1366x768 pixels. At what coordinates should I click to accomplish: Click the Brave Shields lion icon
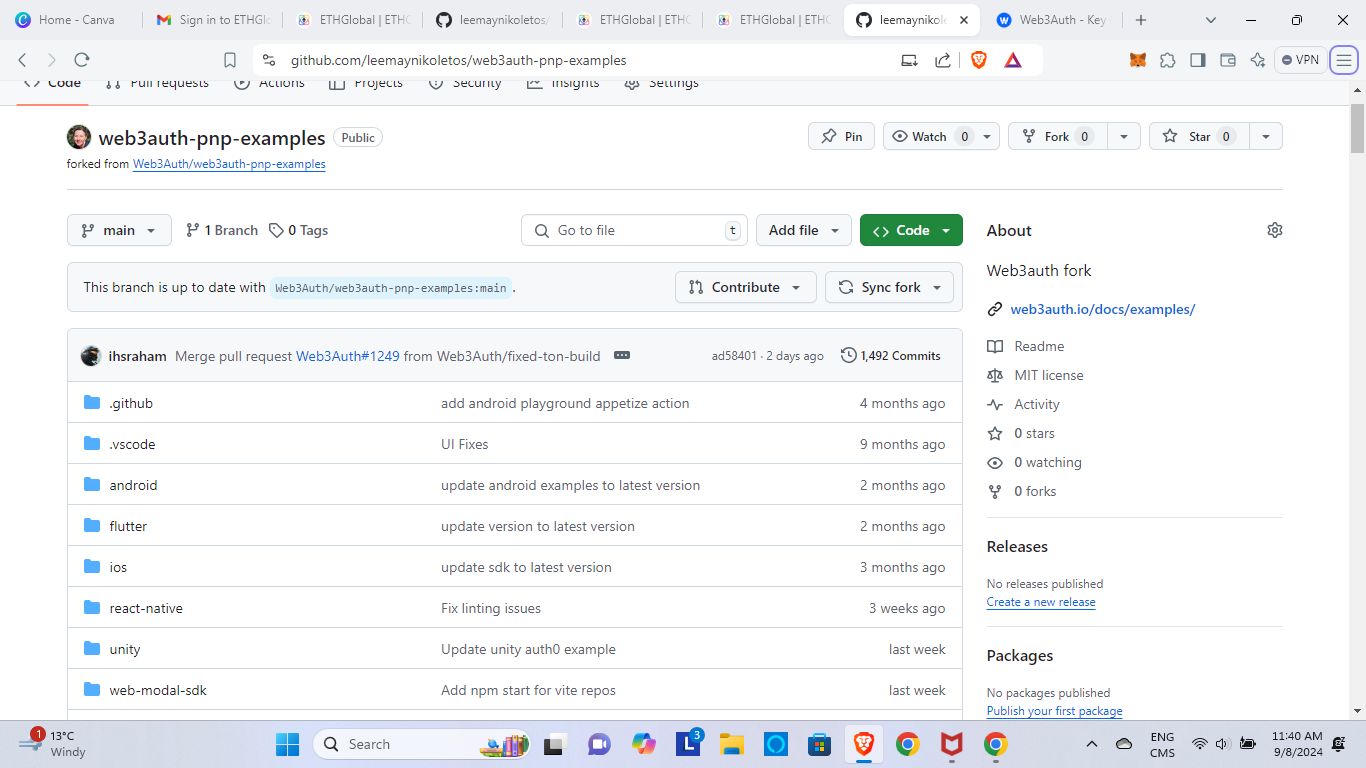tap(978, 60)
